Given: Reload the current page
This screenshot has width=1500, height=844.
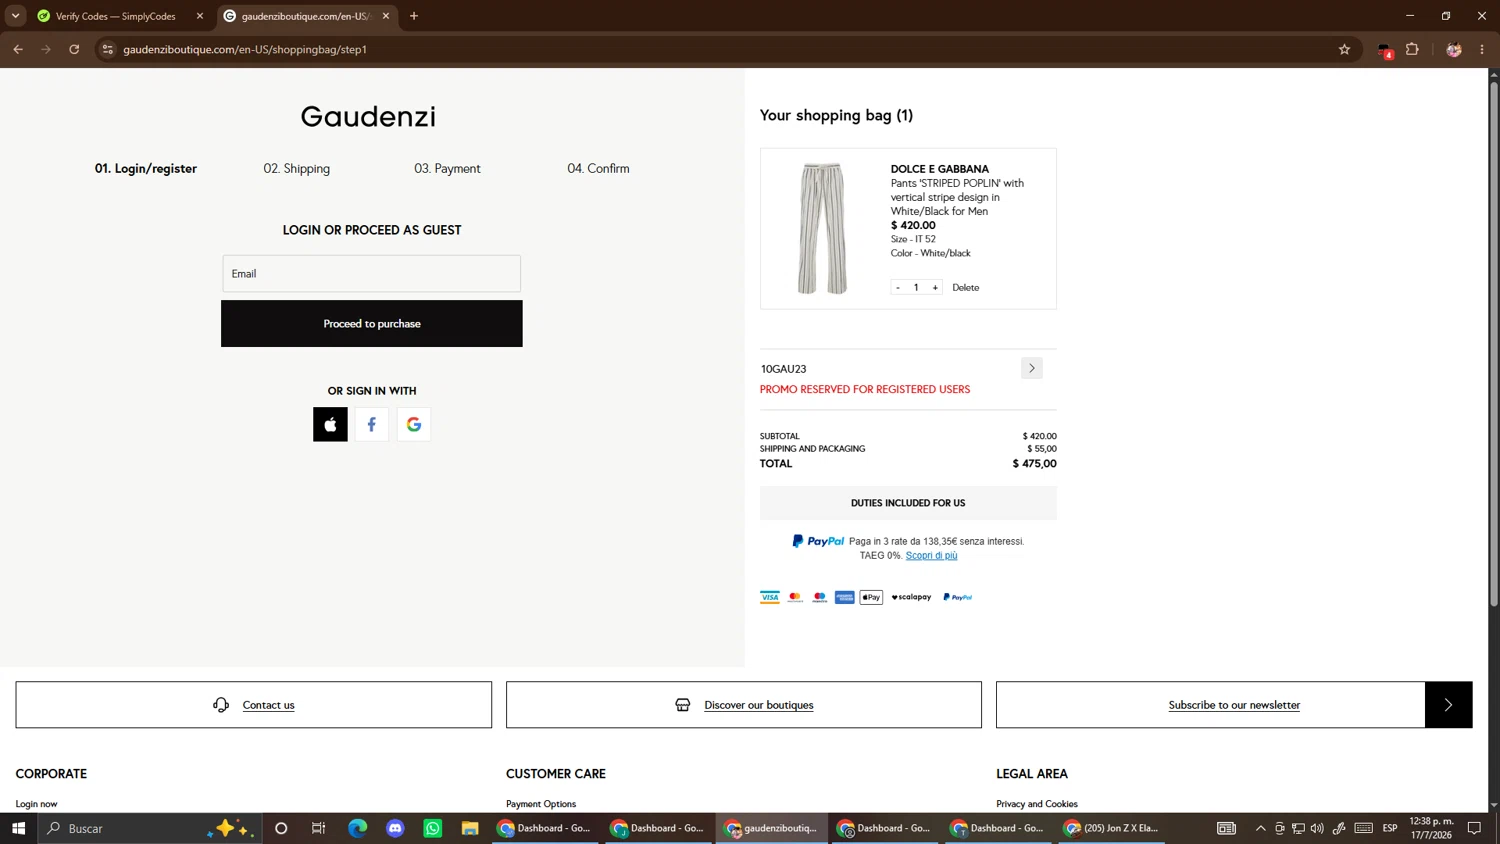Looking at the screenshot, I should (74, 49).
